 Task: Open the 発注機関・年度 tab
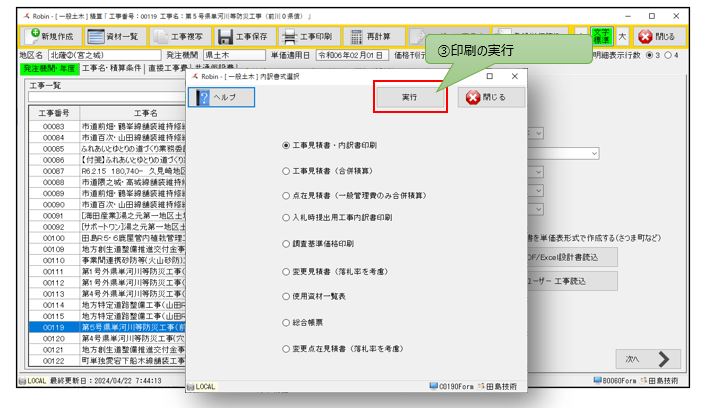point(50,69)
